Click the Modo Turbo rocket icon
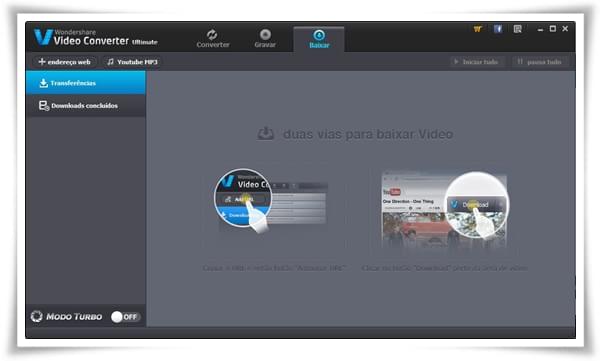This screenshot has height=361, width=600. point(37,316)
